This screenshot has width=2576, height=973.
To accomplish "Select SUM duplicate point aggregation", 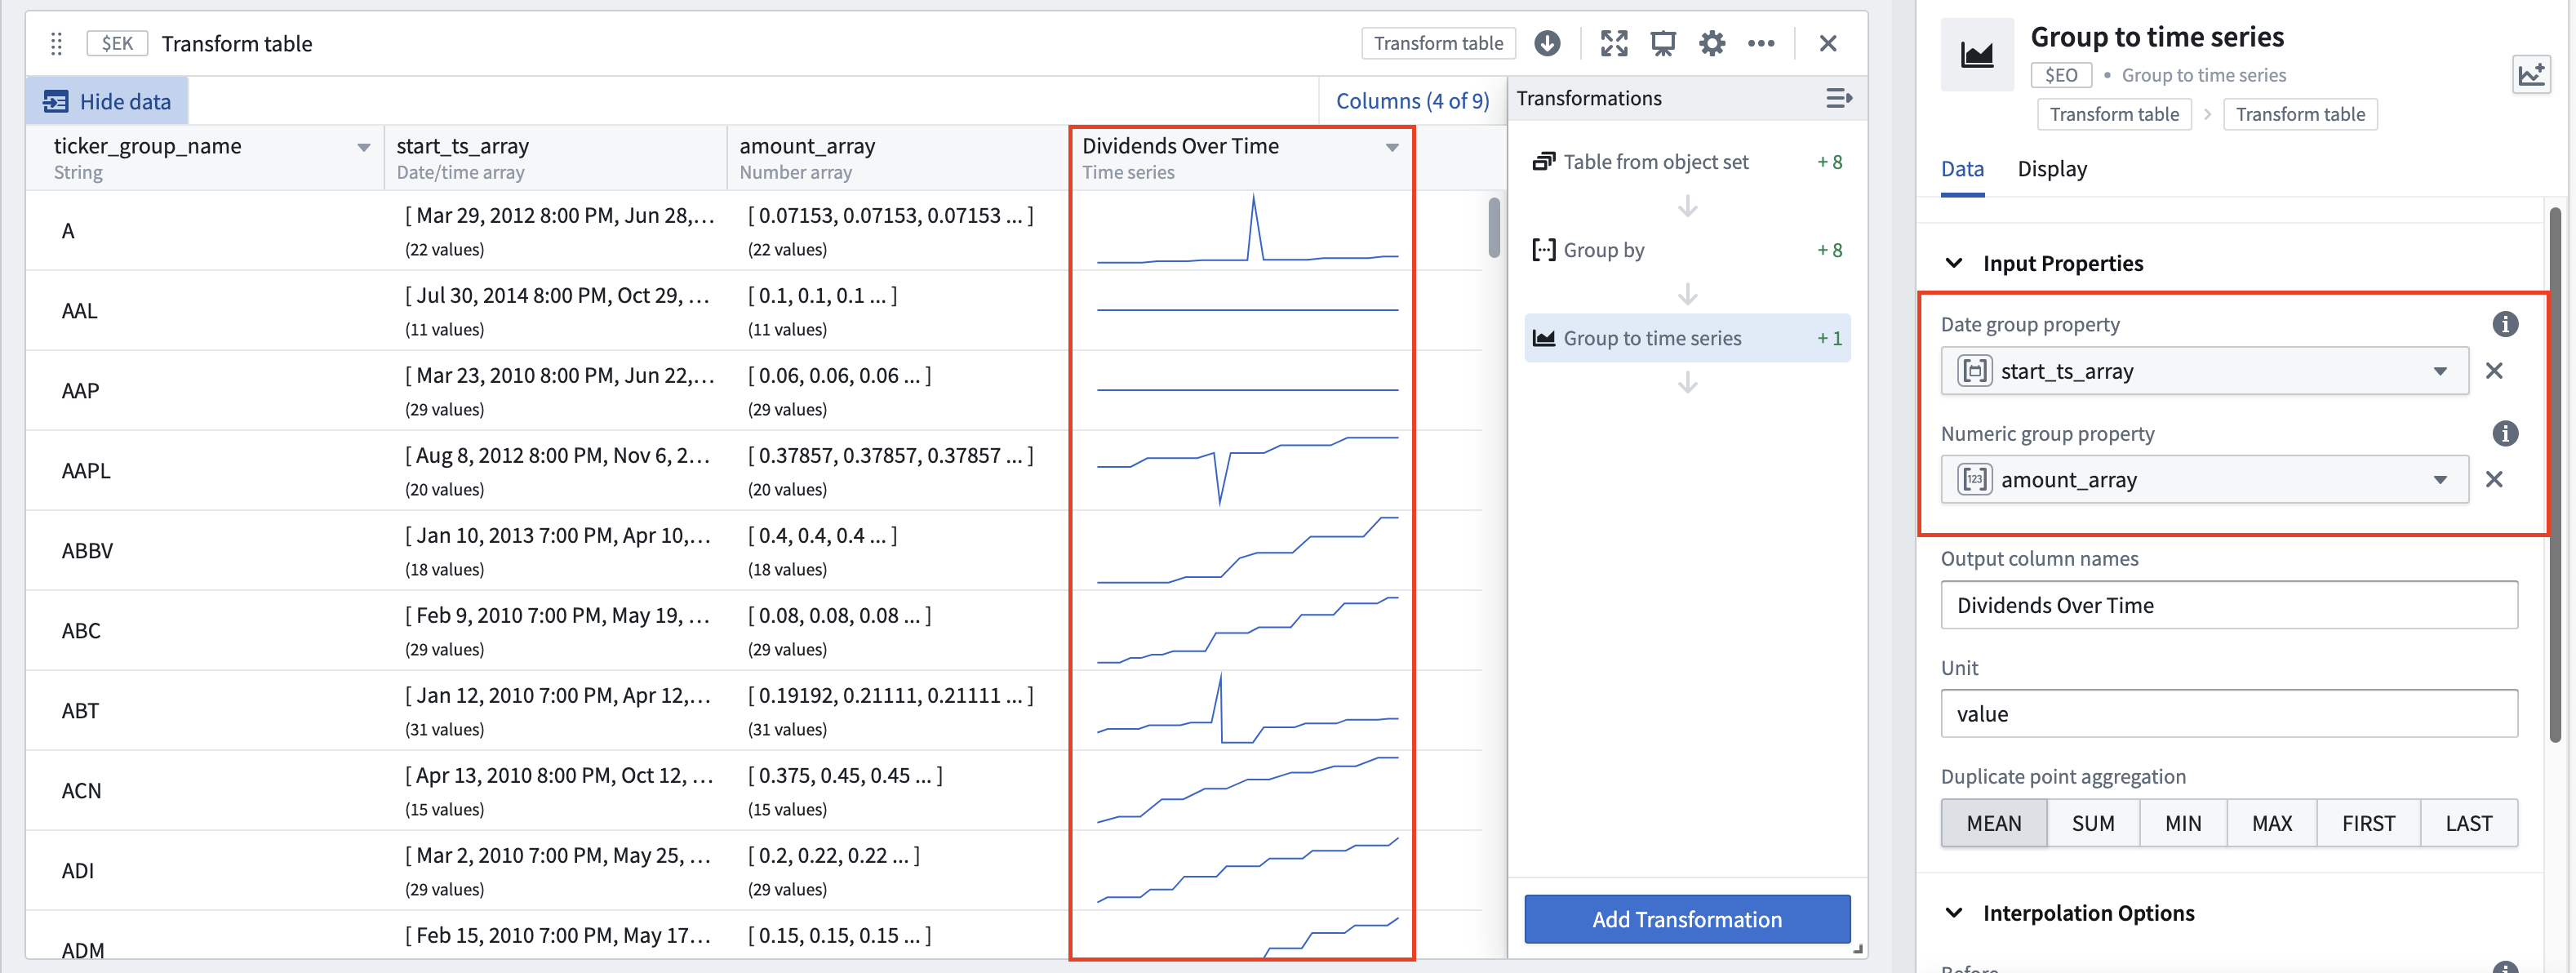I will pos(2092,823).
